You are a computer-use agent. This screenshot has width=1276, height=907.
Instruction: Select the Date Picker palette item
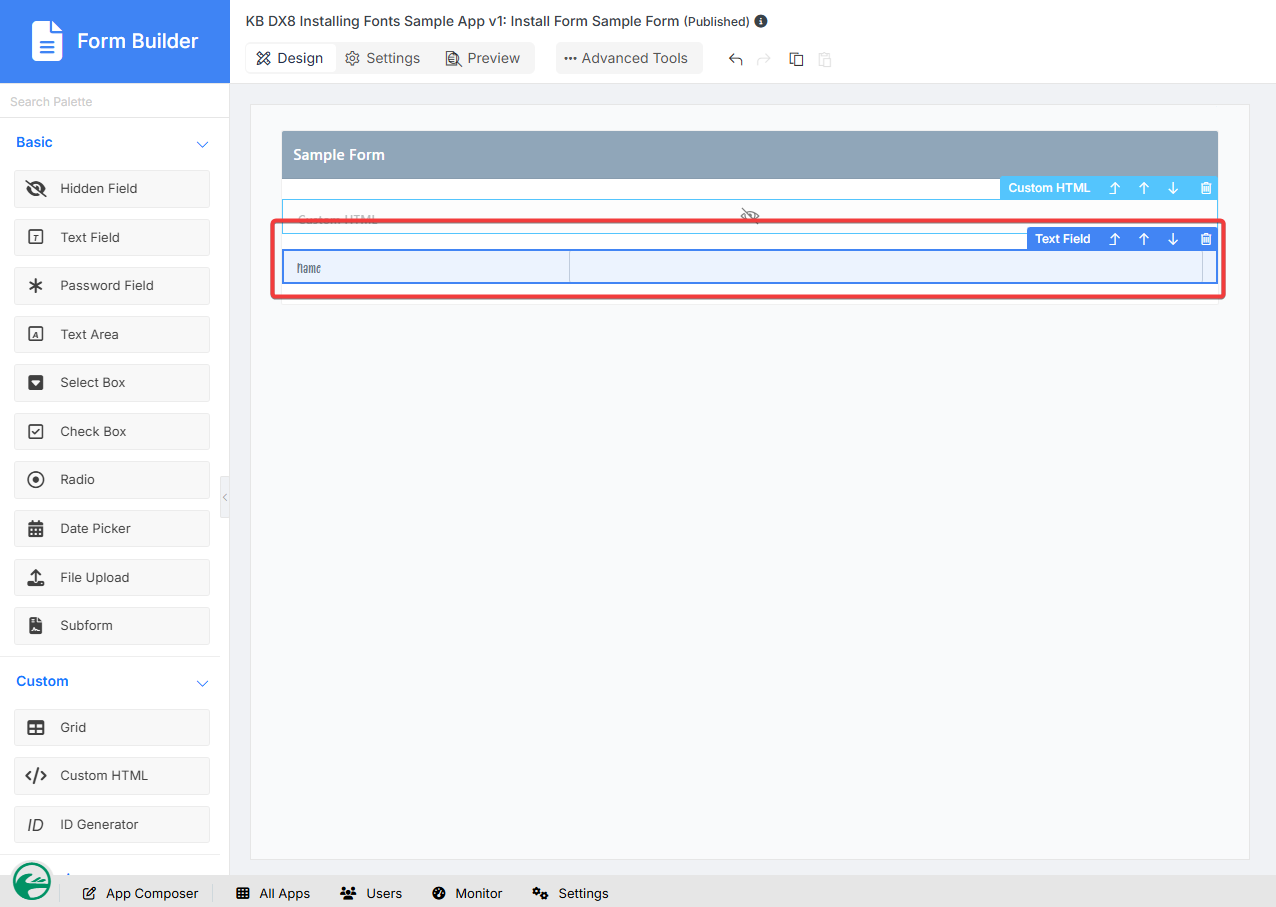[112, 528]
